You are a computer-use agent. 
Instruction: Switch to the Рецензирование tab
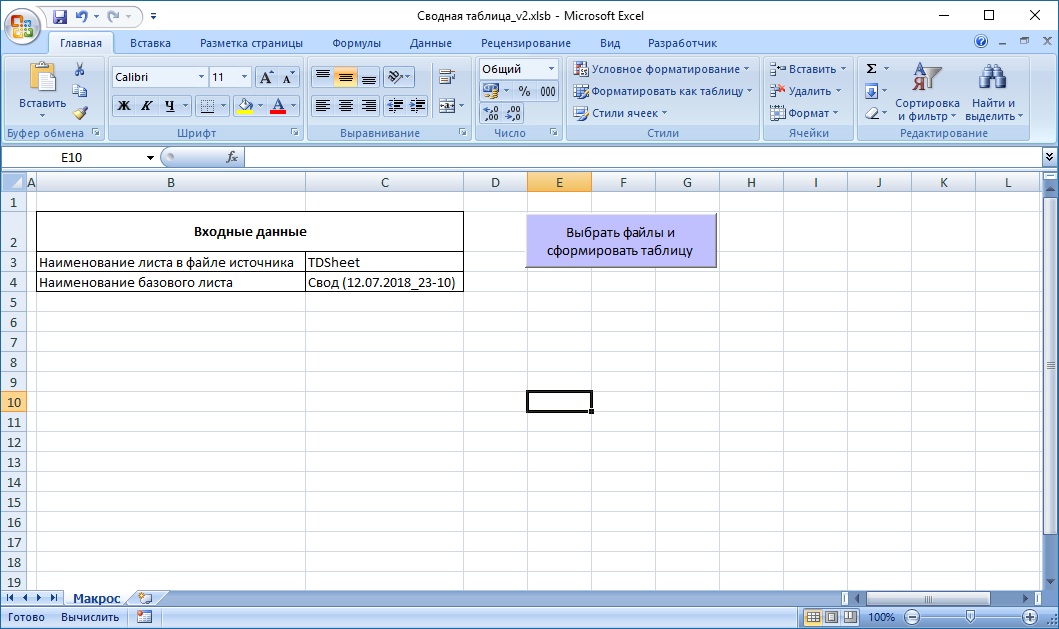click(525, 43)
